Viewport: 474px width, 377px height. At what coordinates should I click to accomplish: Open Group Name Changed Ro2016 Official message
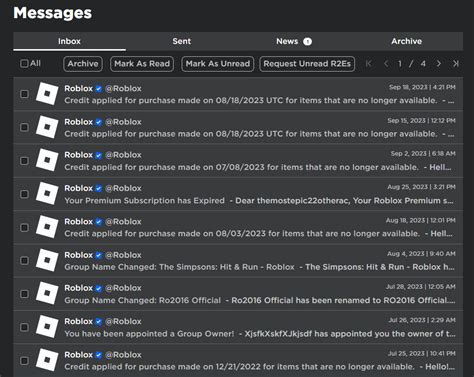pyautogui.click(x=238, y=294)
